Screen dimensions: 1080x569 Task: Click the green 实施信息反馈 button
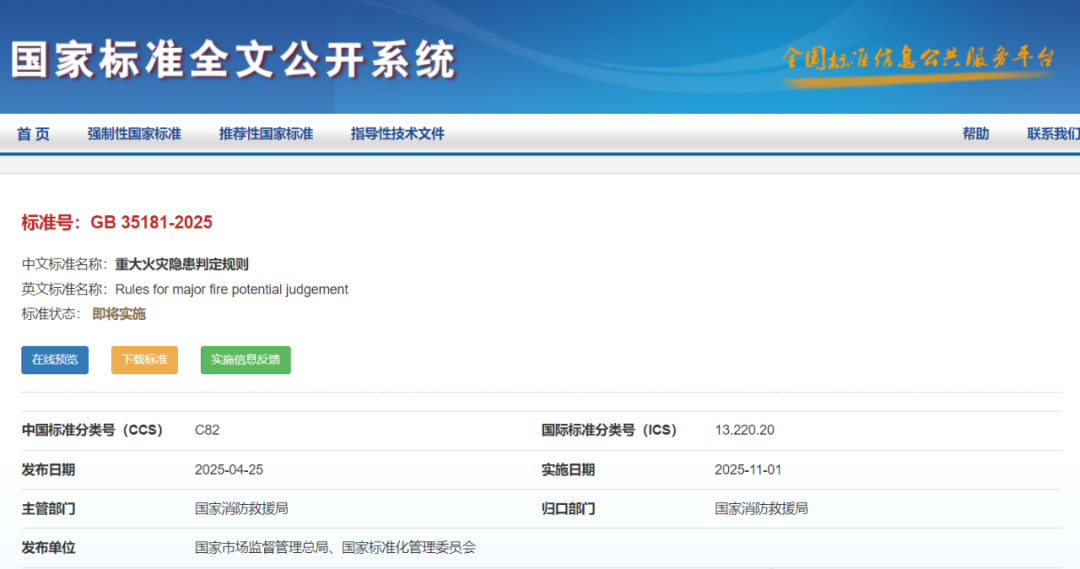pyautogui.click(x=245, y=360)
